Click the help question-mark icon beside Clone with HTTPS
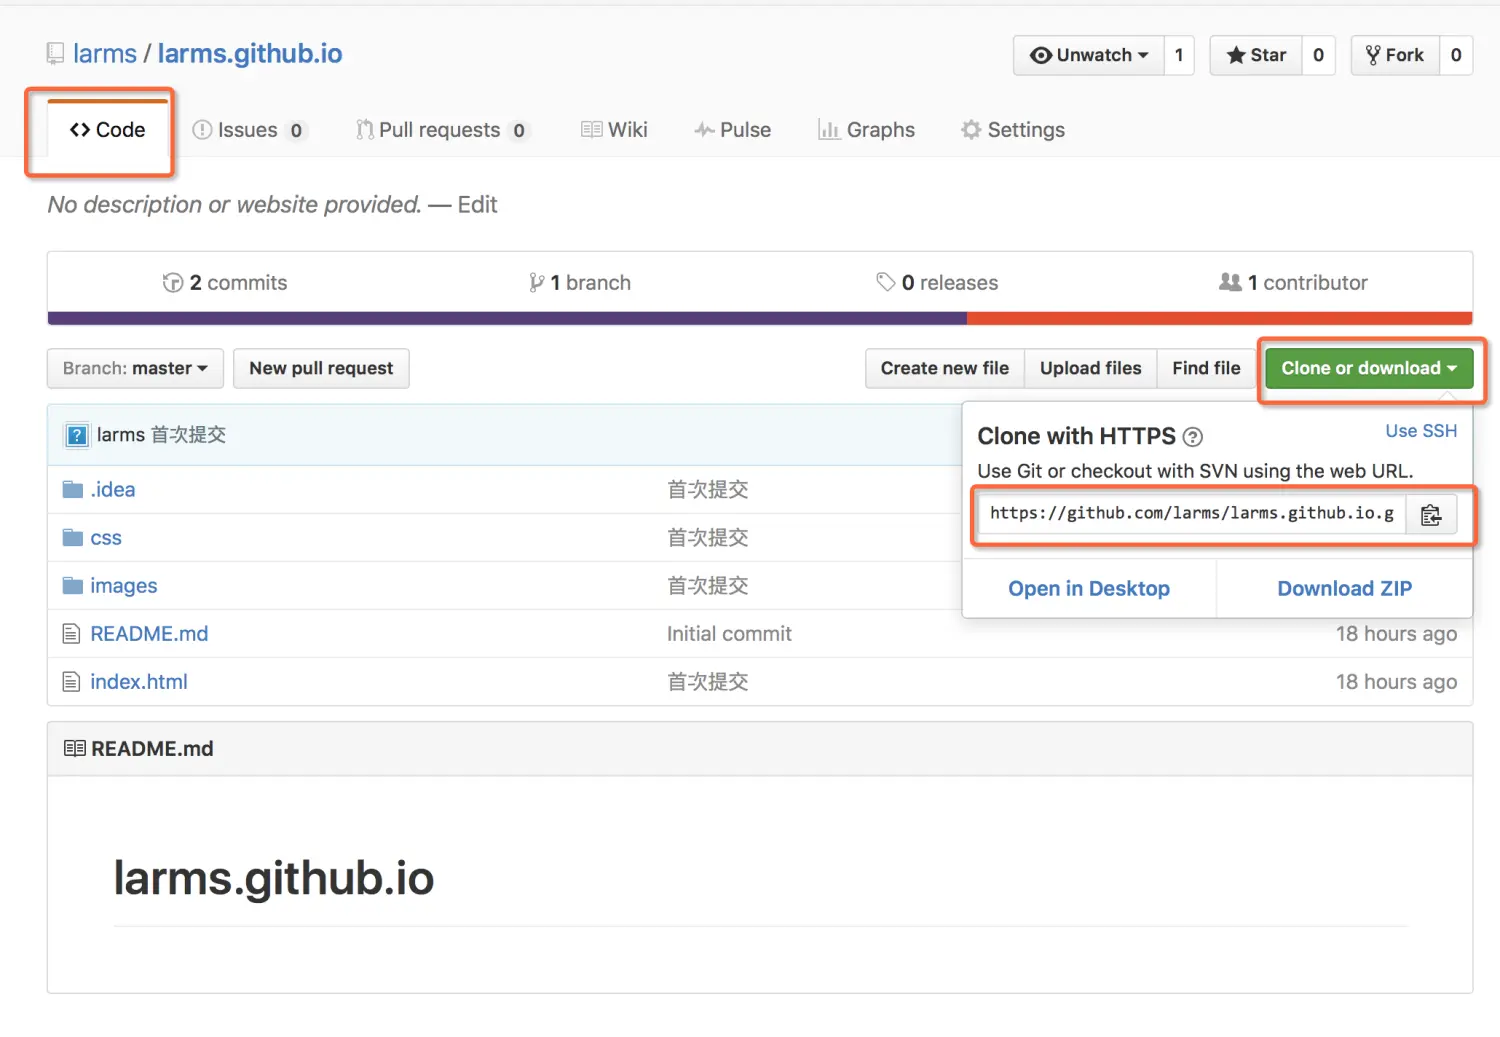 1192,437
